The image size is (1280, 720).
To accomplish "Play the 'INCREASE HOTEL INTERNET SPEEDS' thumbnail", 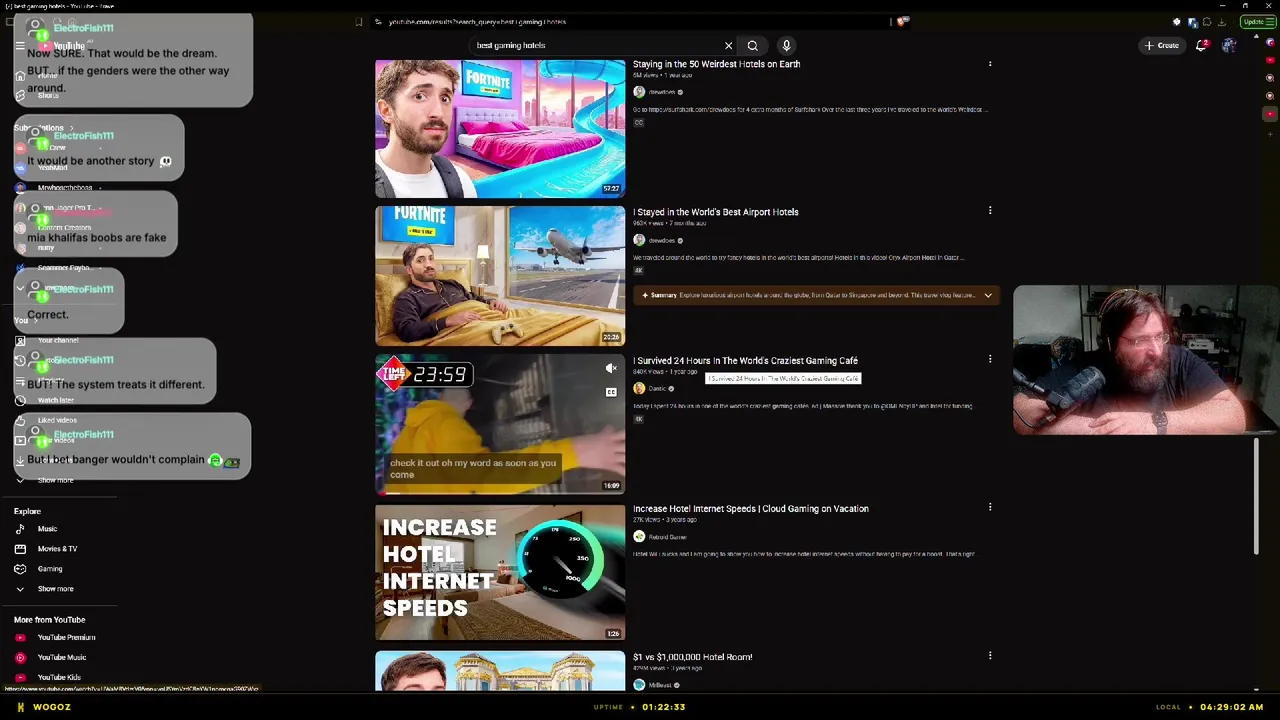I will pos(500,572).
